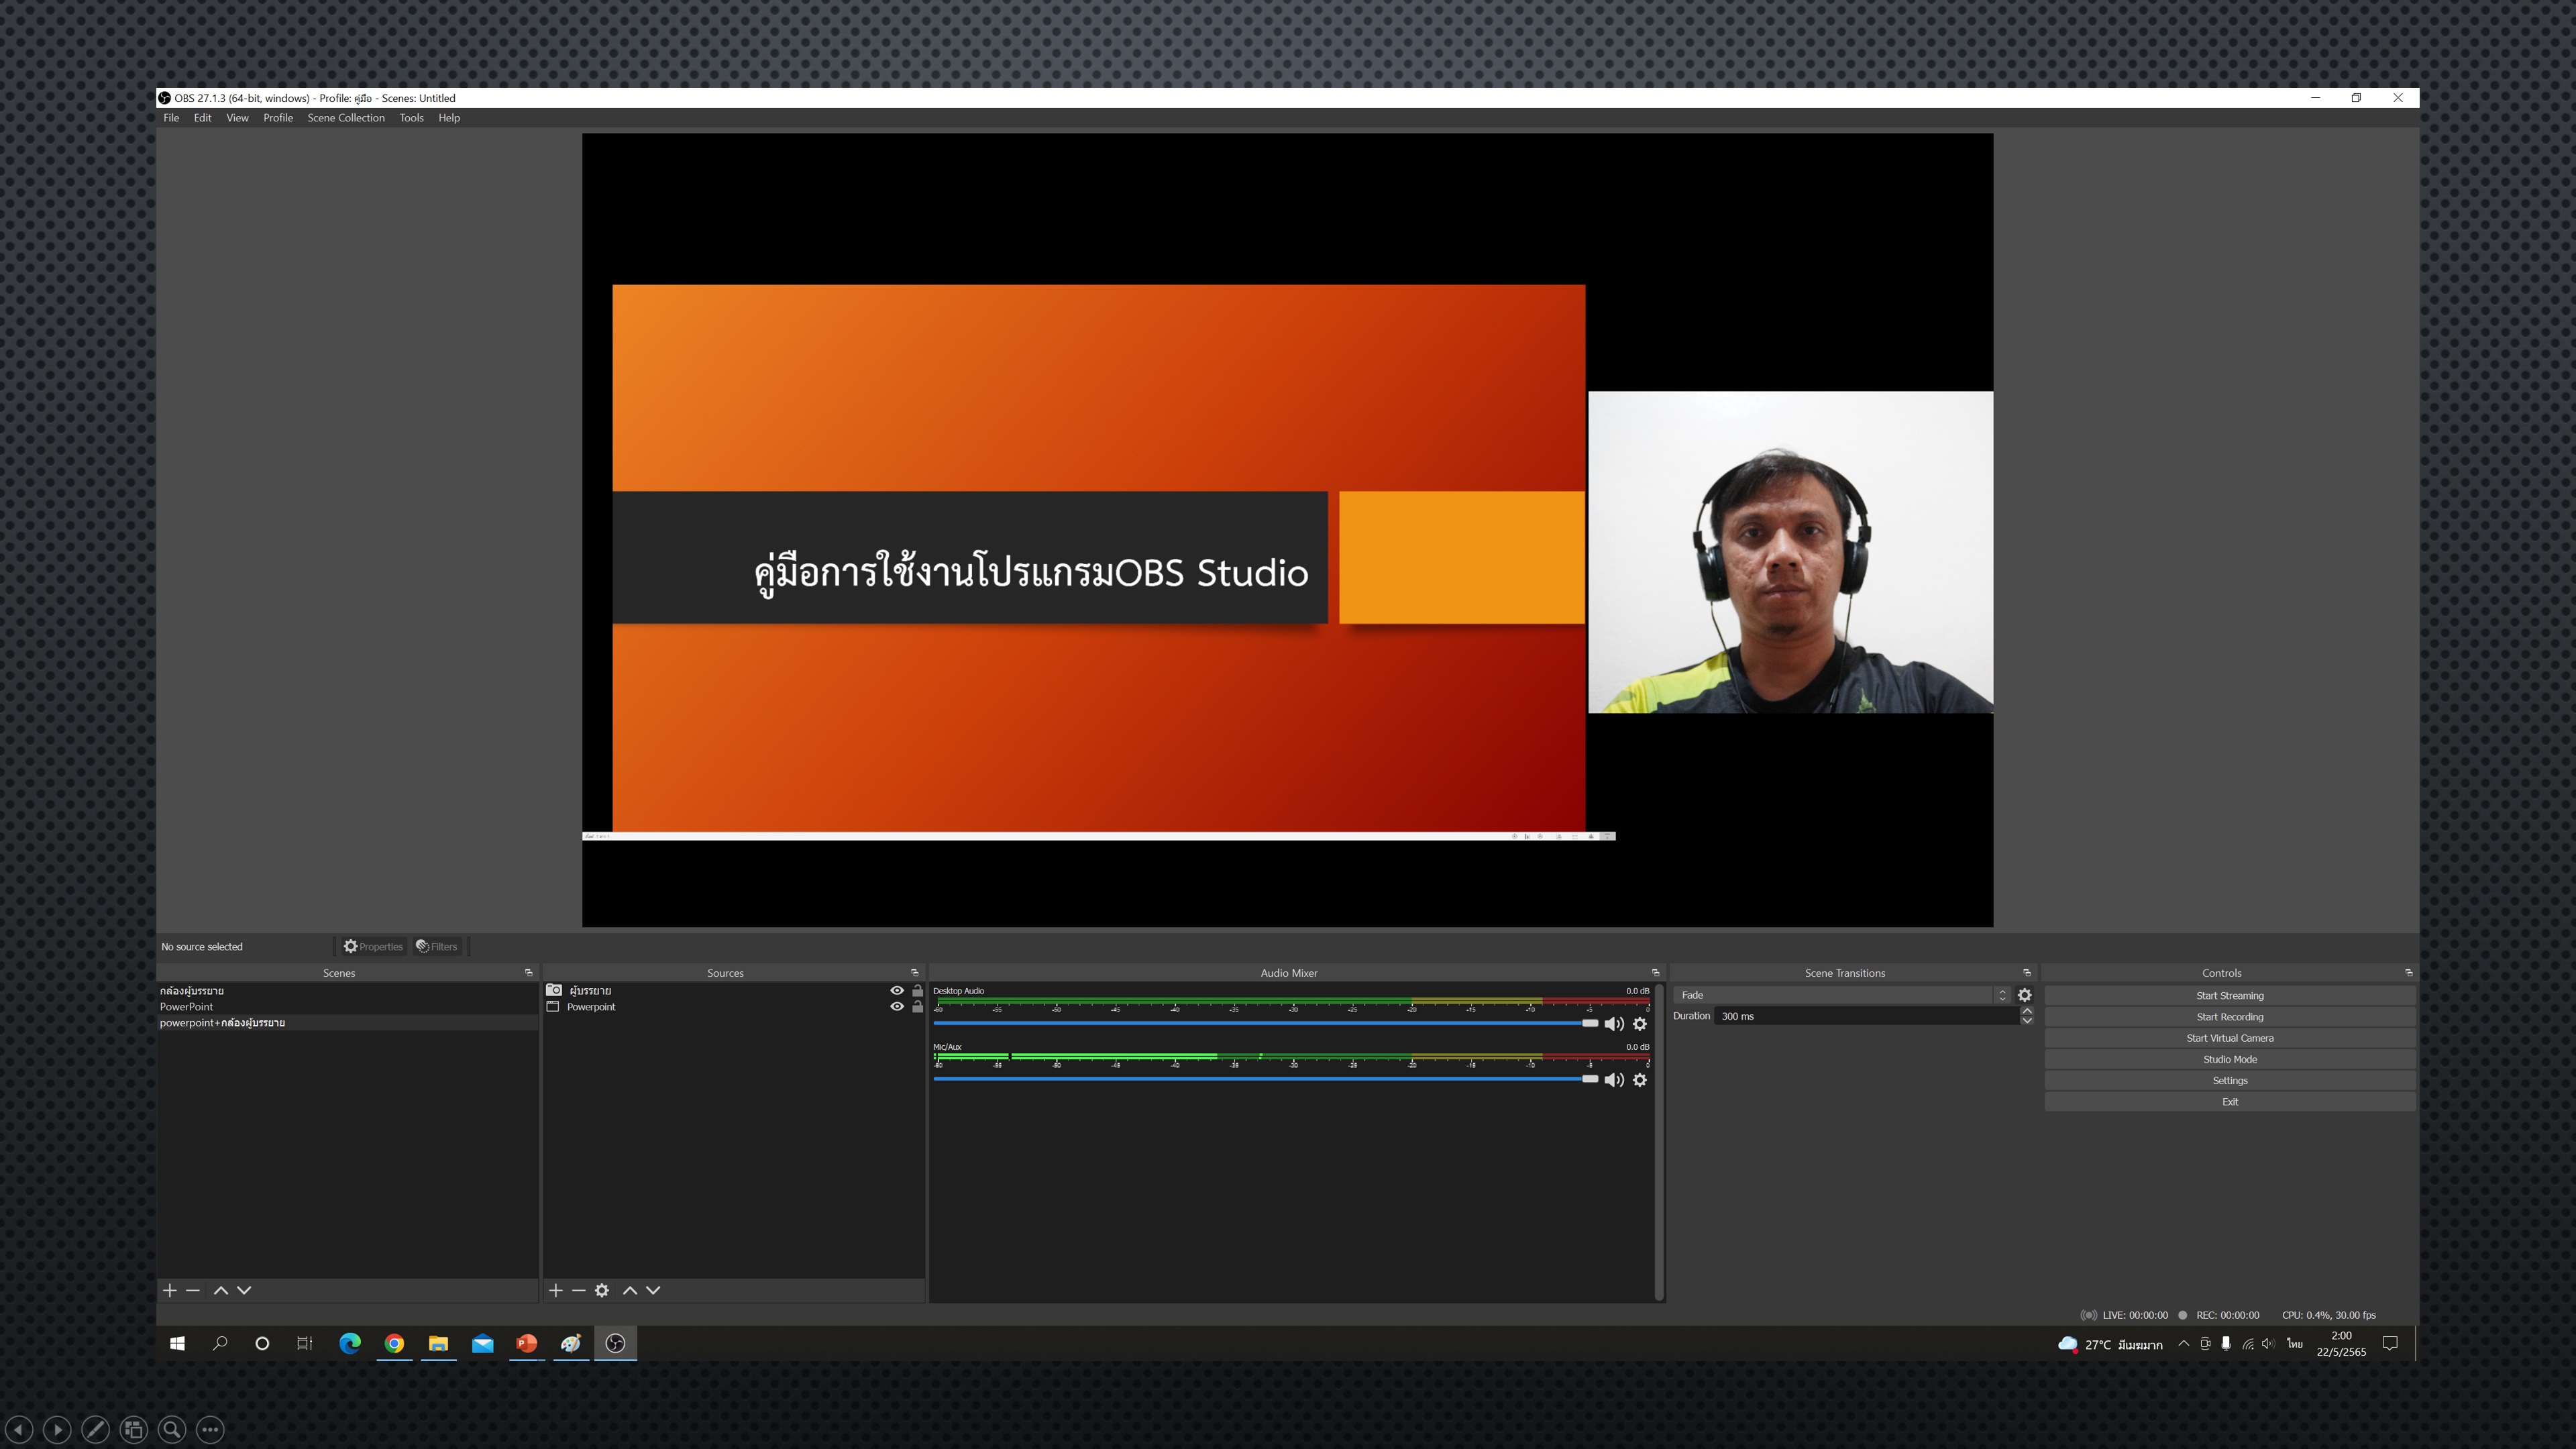2576x1449 pixels.
Task: Click the Exit button
Action: (2230, 1102)
